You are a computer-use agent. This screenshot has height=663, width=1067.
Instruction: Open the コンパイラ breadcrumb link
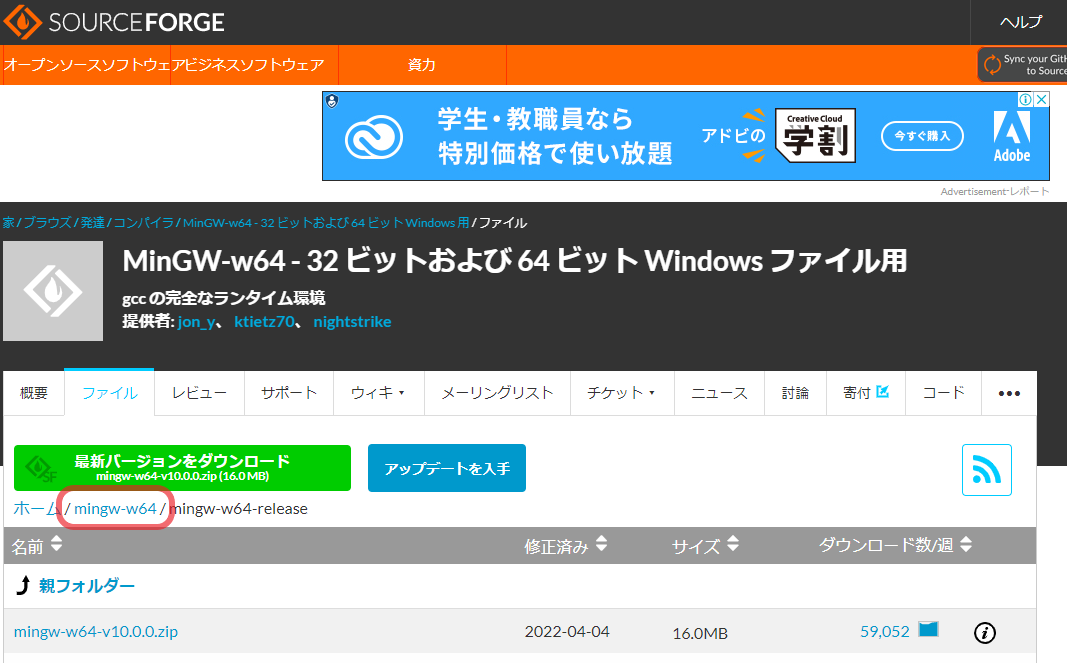click(x=143, y=223)
